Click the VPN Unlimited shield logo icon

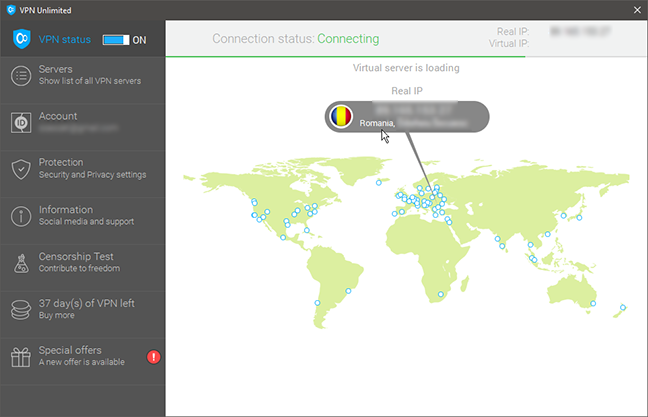[x=21, y=39]
